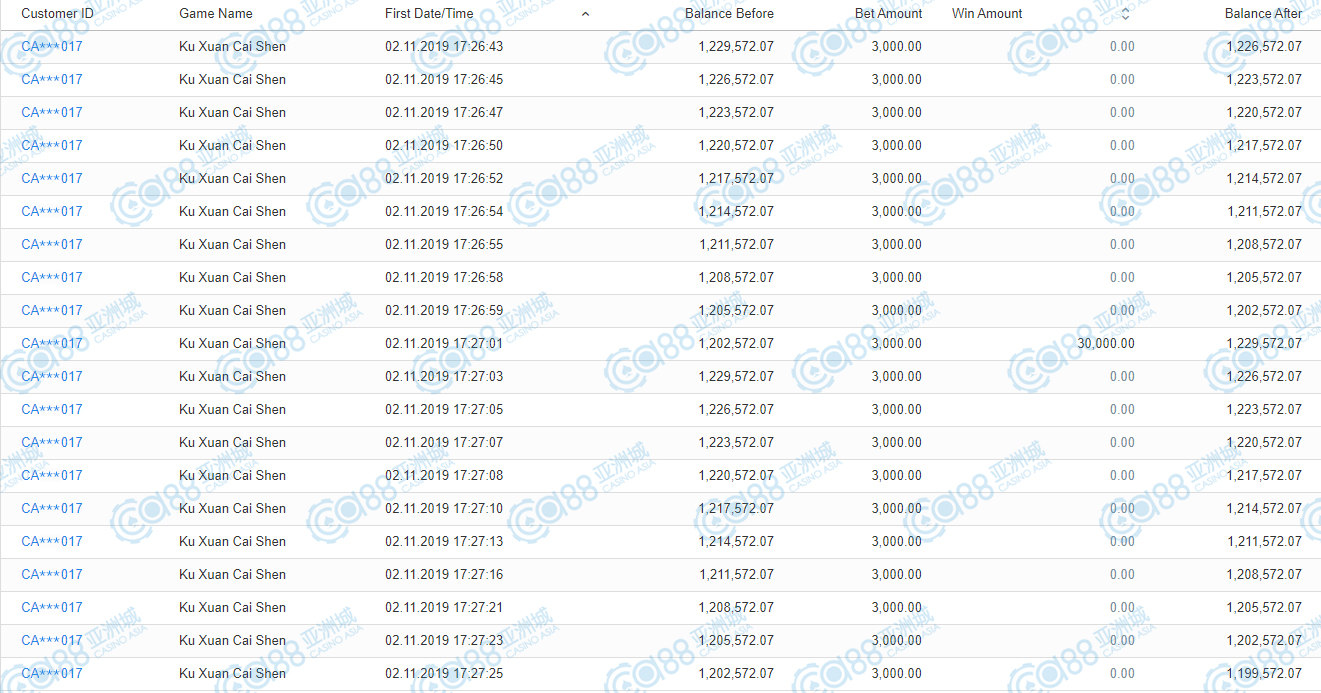
Task: Select Bet Amount 3,000.00 in the 17:26:47 row
Action: pyautogui.click(x=897, y=112)
